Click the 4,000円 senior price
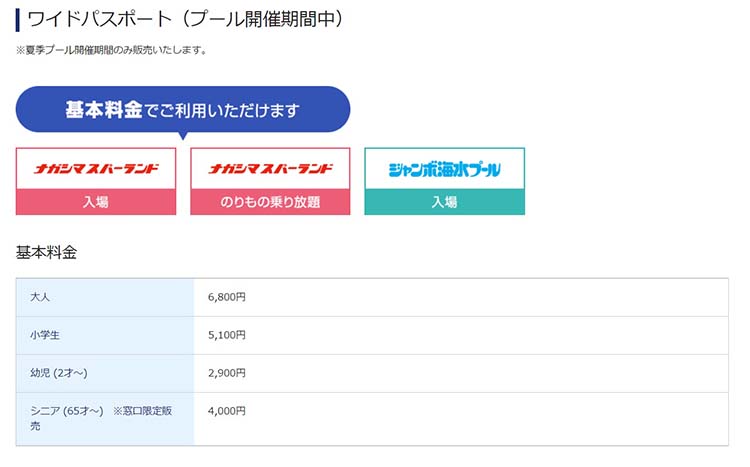Viewport: 750px width, 467px height. [x=227, y=411]
